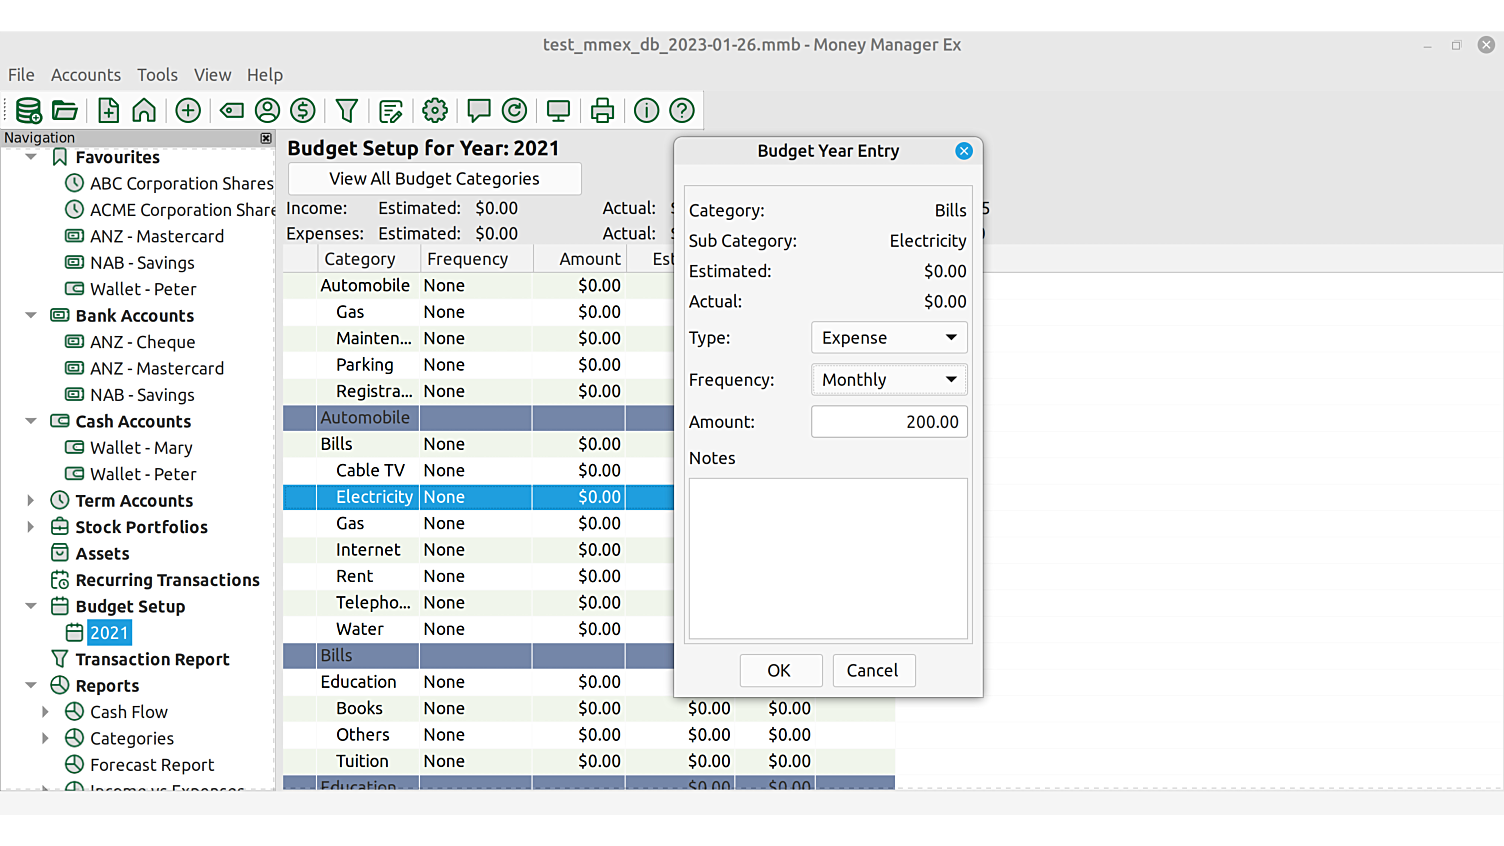Click the circular refresh toolbar icon
This screenshot has width=1504, height=846.
coord(514,110)
